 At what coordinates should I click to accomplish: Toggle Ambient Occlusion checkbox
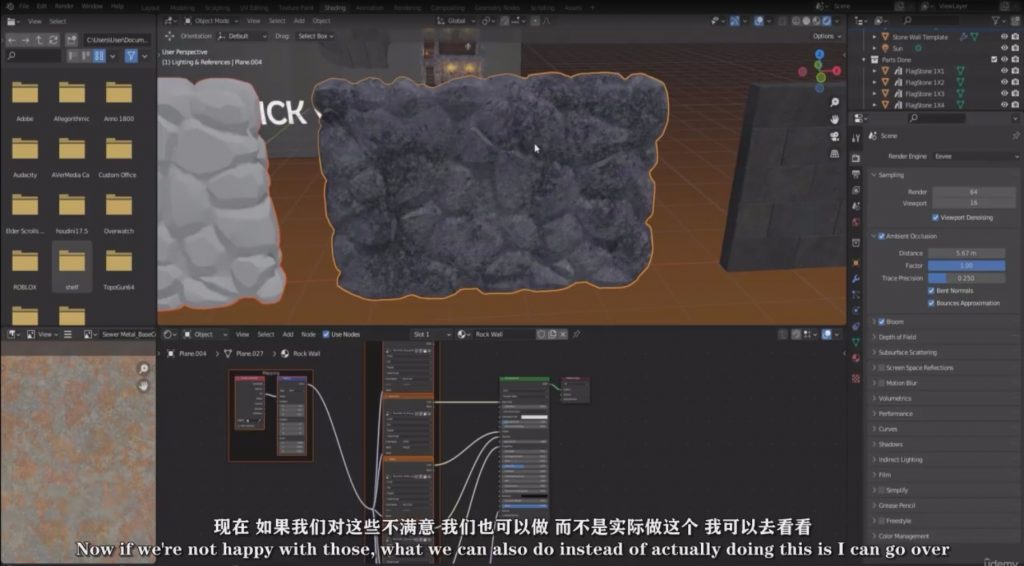(882, 236)
